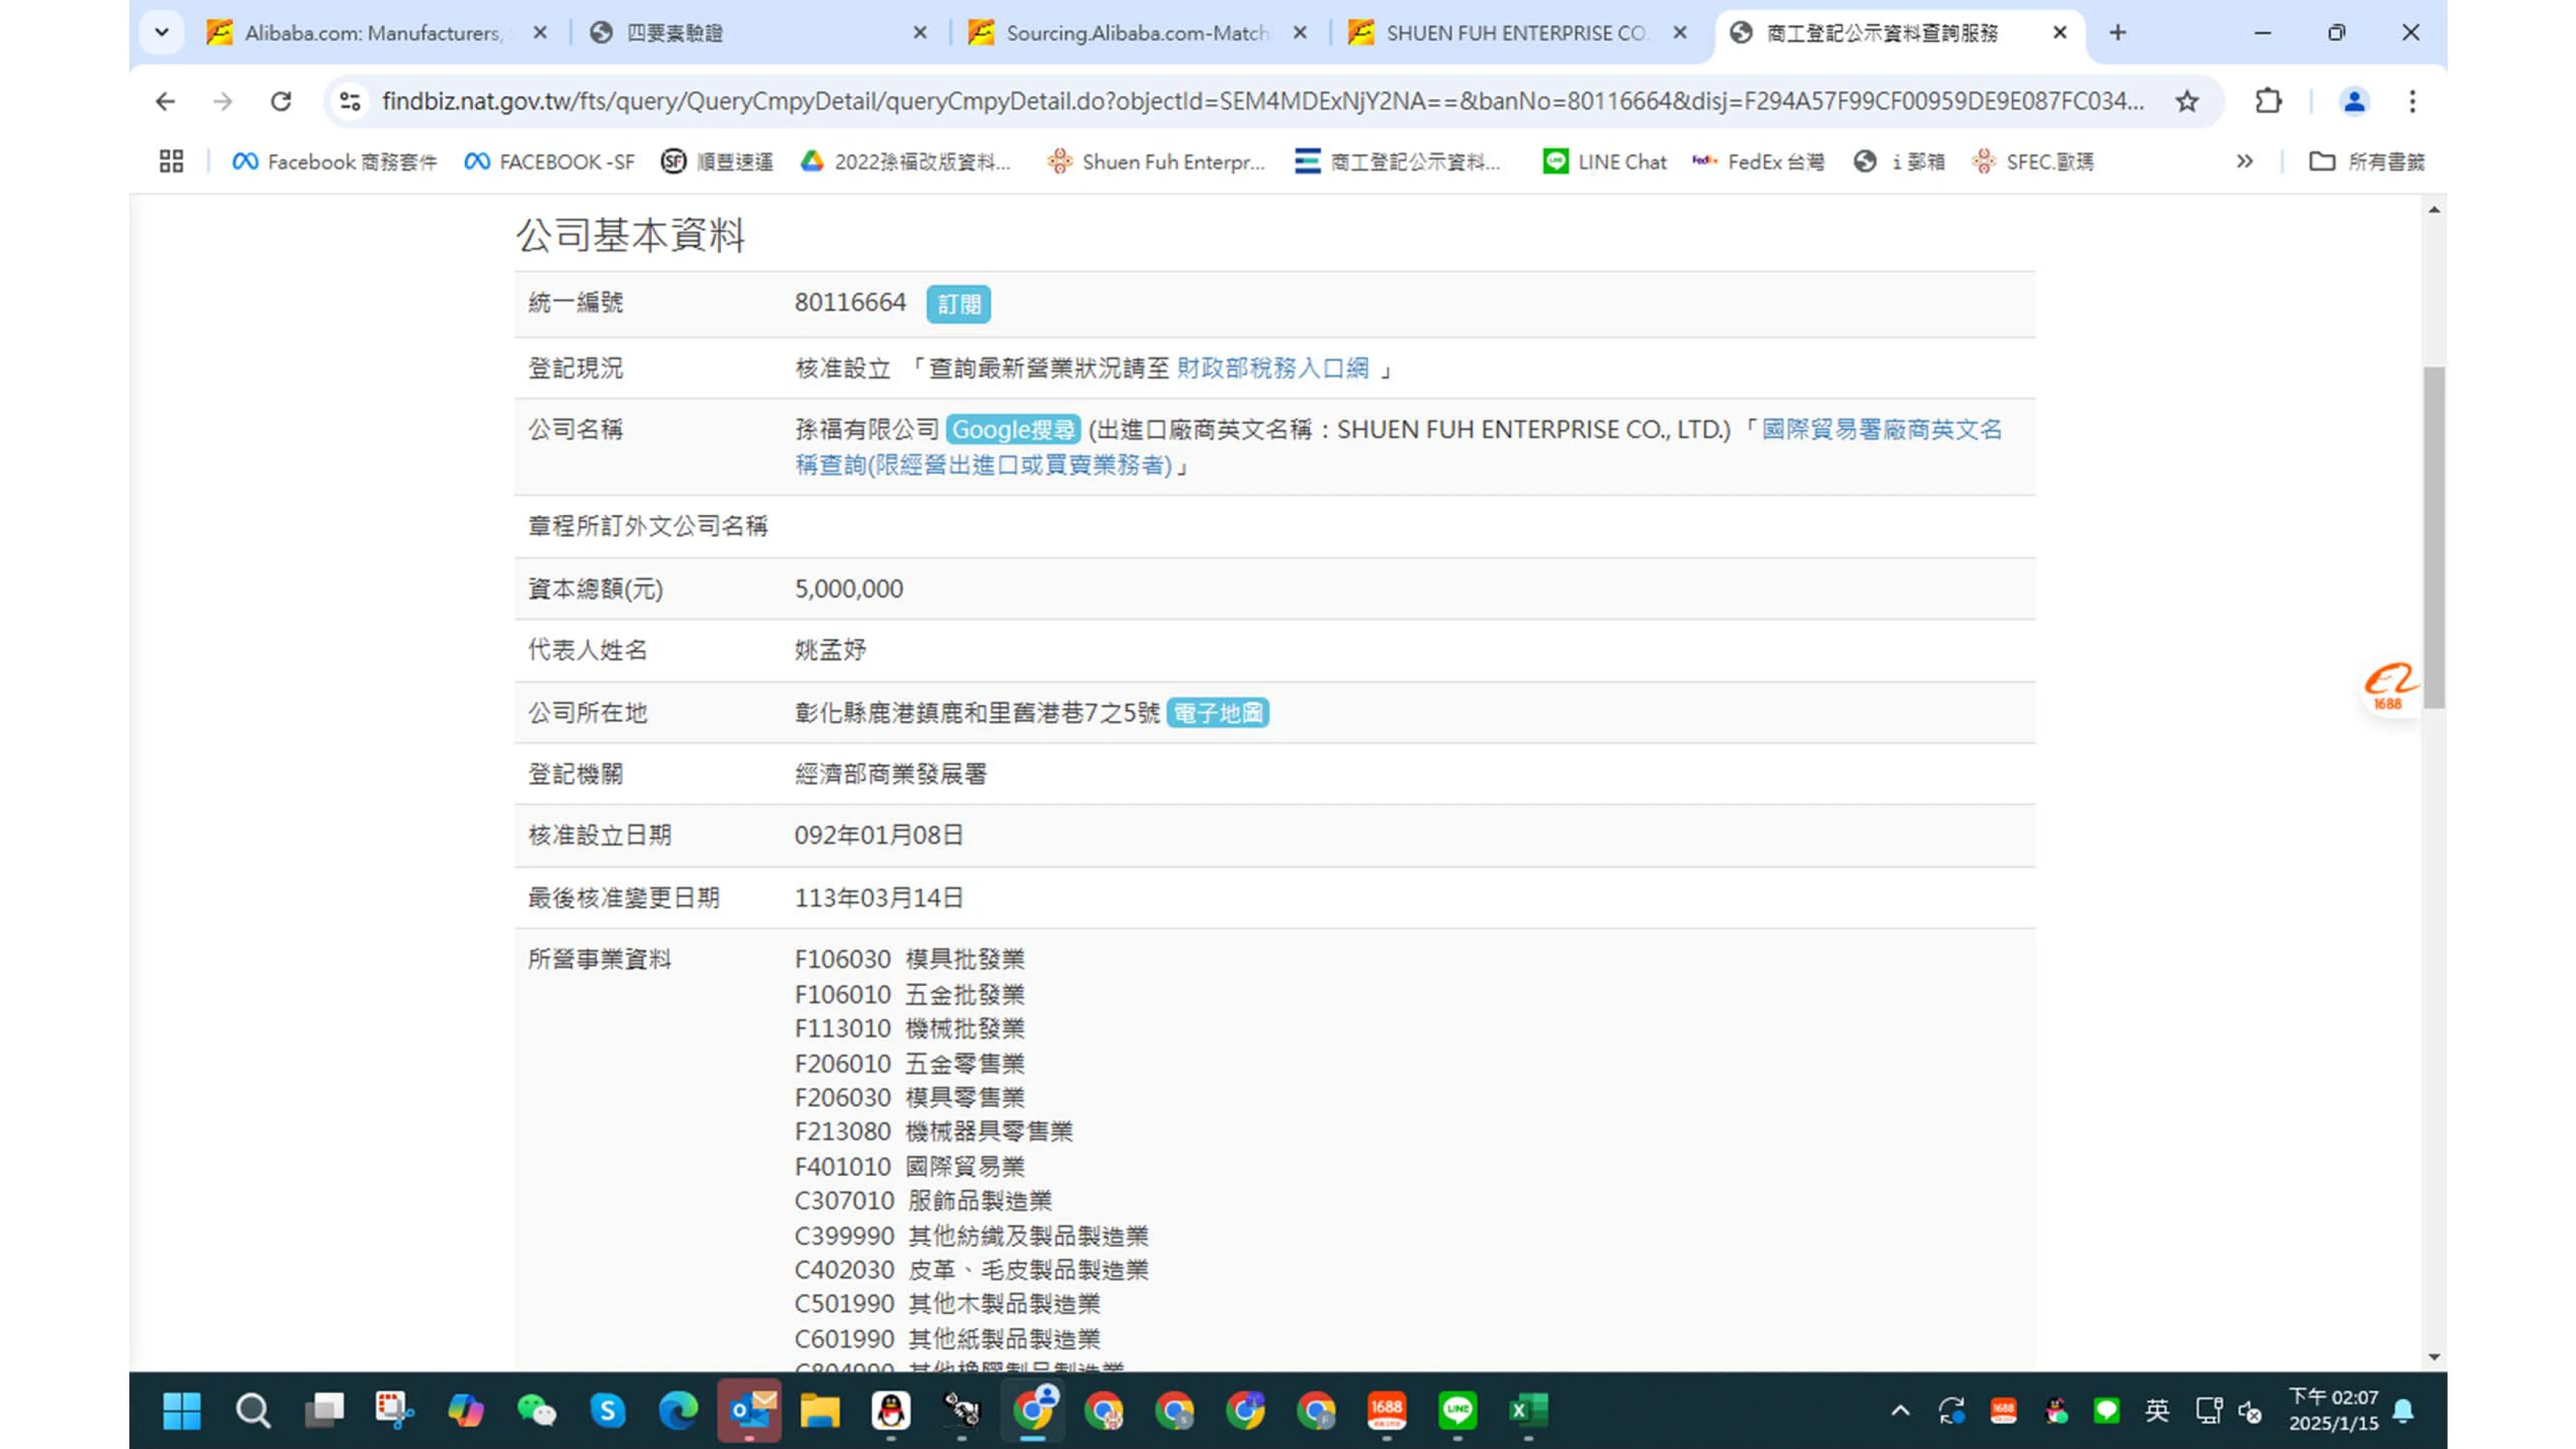
Task: Open the Extensions puzzle icon
Action: (x=2268, y=101)
